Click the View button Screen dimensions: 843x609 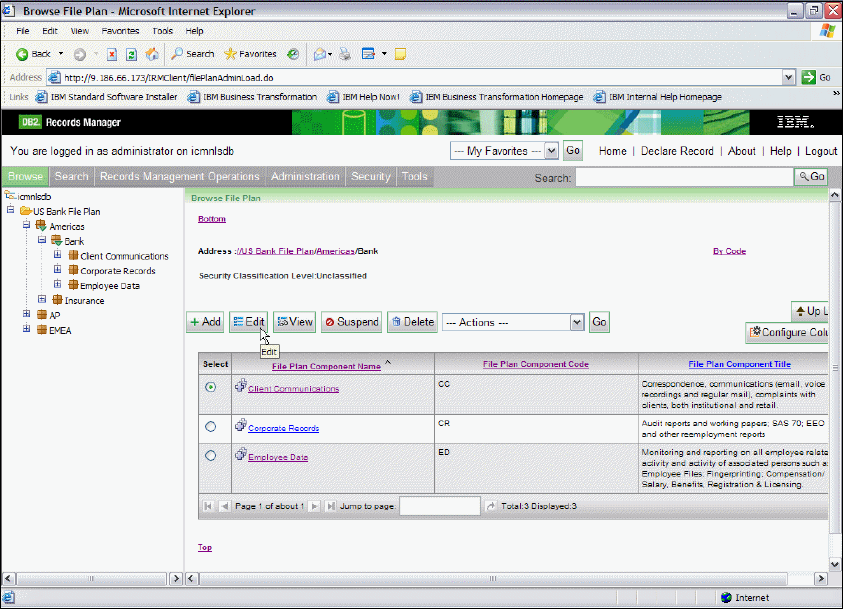[295, 322]
